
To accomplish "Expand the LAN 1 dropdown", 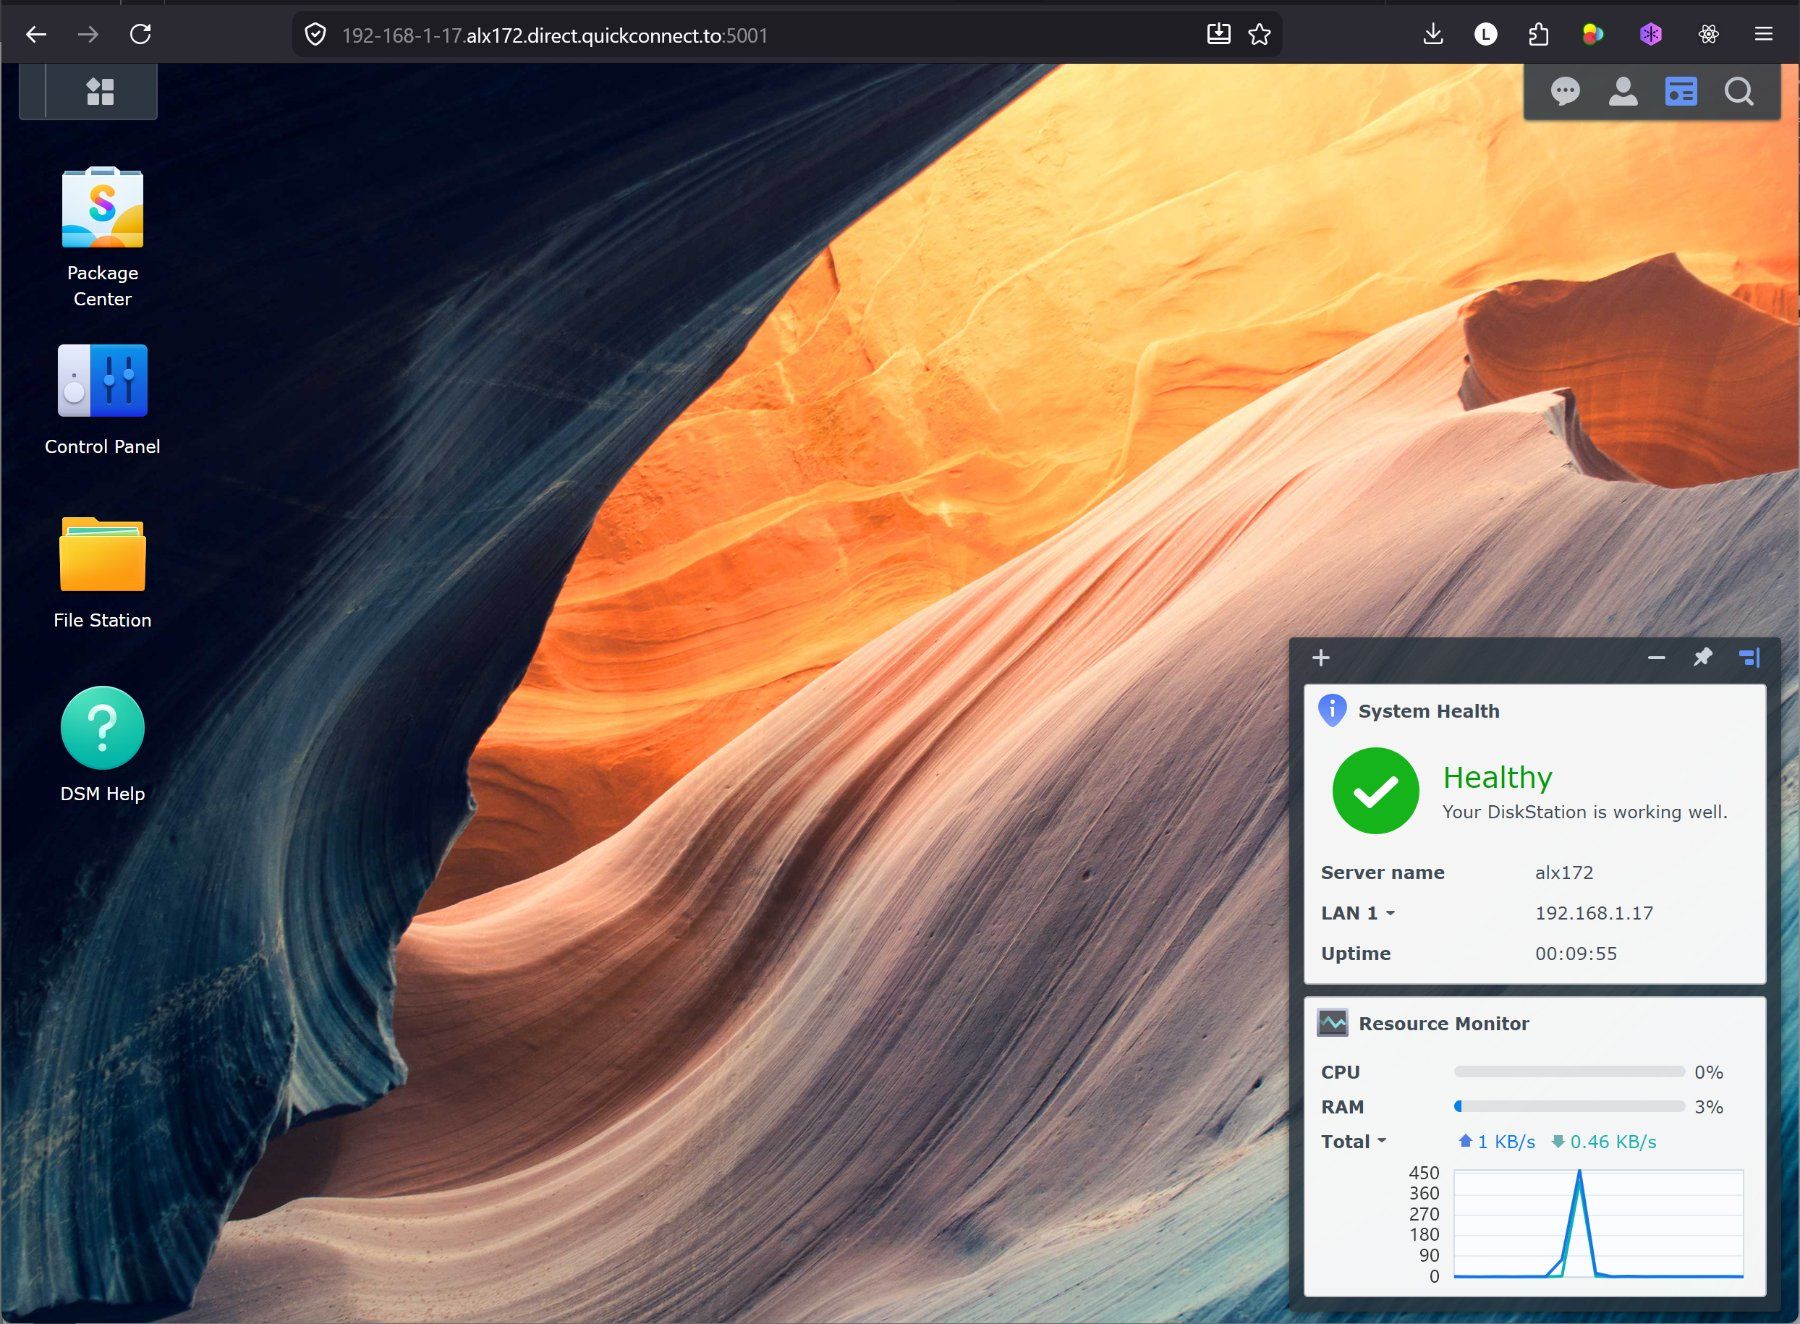I will [1357, 913].
